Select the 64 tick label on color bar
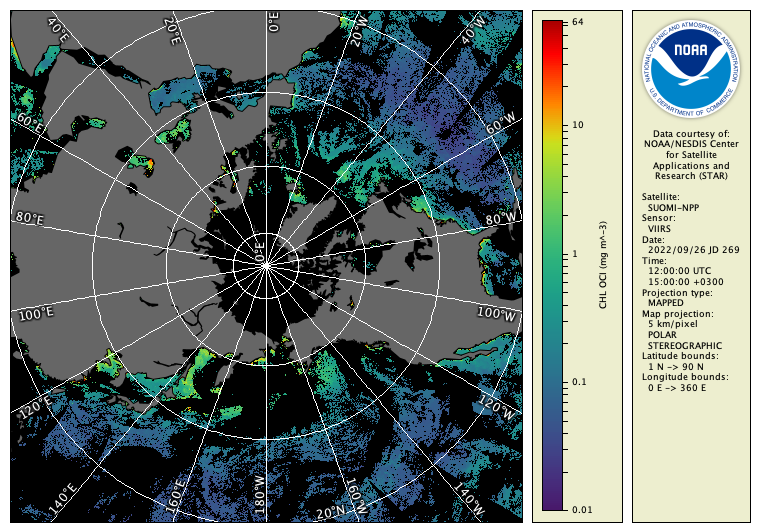This screenshot has height=532, width=760. pos(578,22)
